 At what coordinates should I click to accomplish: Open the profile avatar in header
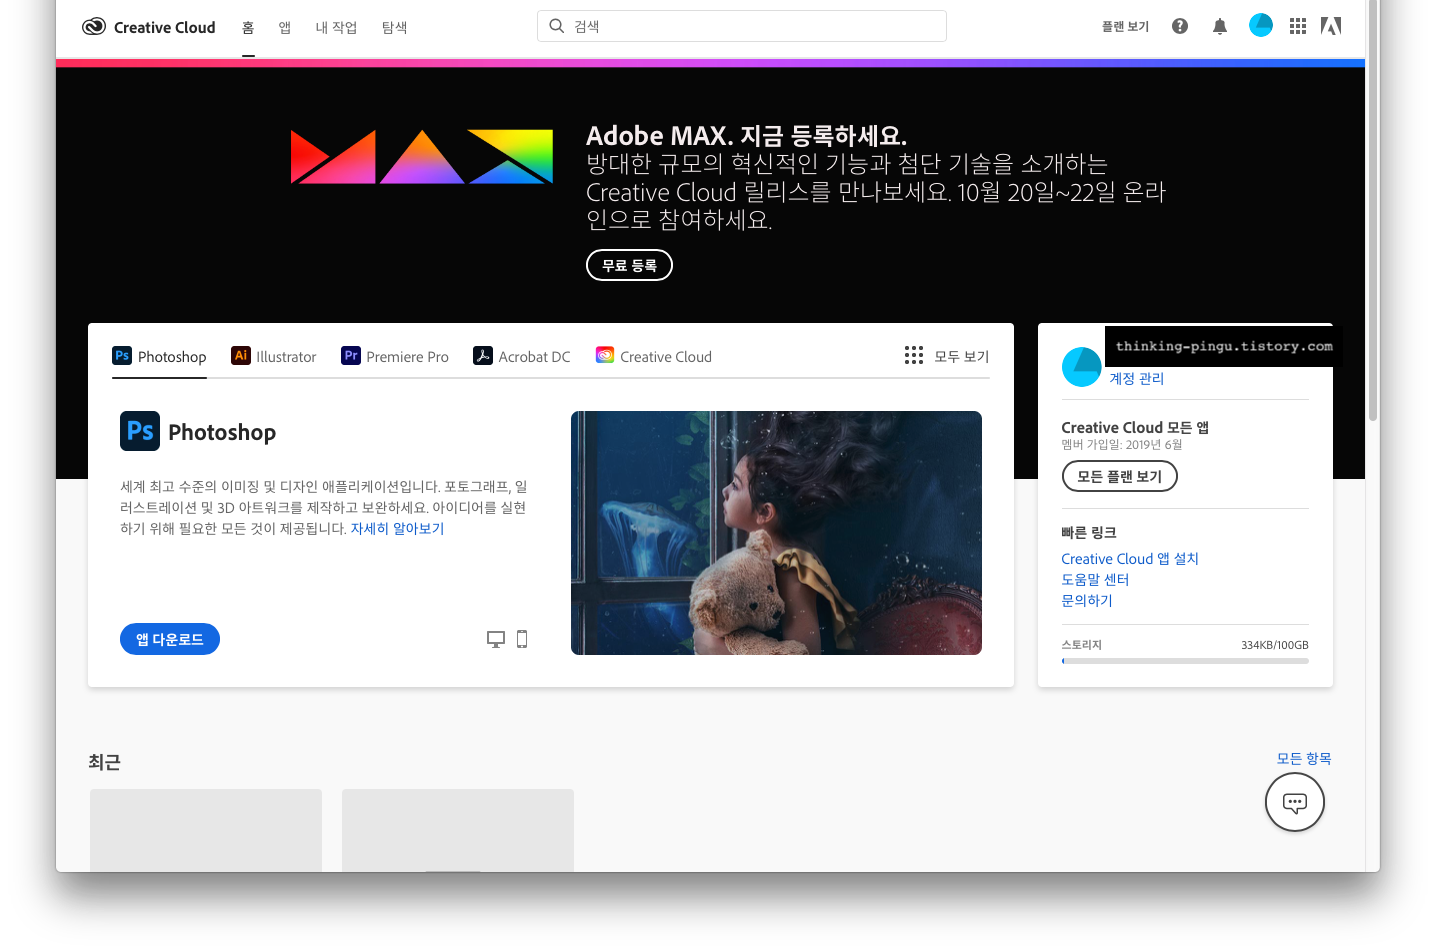pyautogui.click(x=1261, y=25)
